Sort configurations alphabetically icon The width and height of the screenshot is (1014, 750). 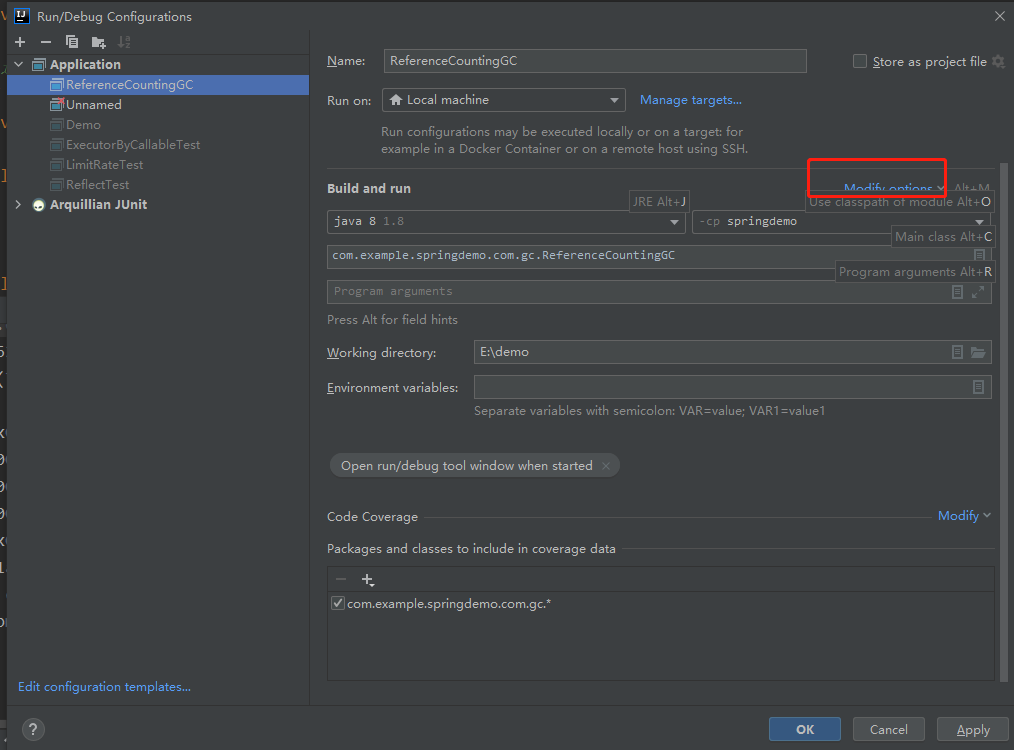(x=124, y=42)
